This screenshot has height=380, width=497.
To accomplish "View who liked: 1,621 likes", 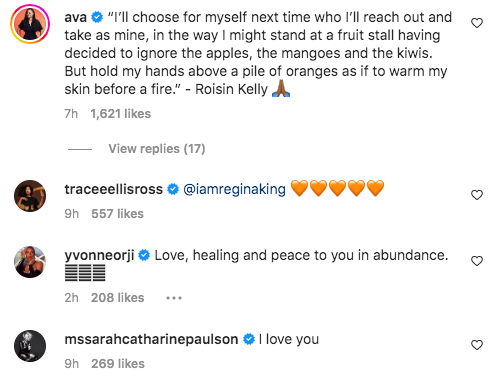I will pos(121,114).
